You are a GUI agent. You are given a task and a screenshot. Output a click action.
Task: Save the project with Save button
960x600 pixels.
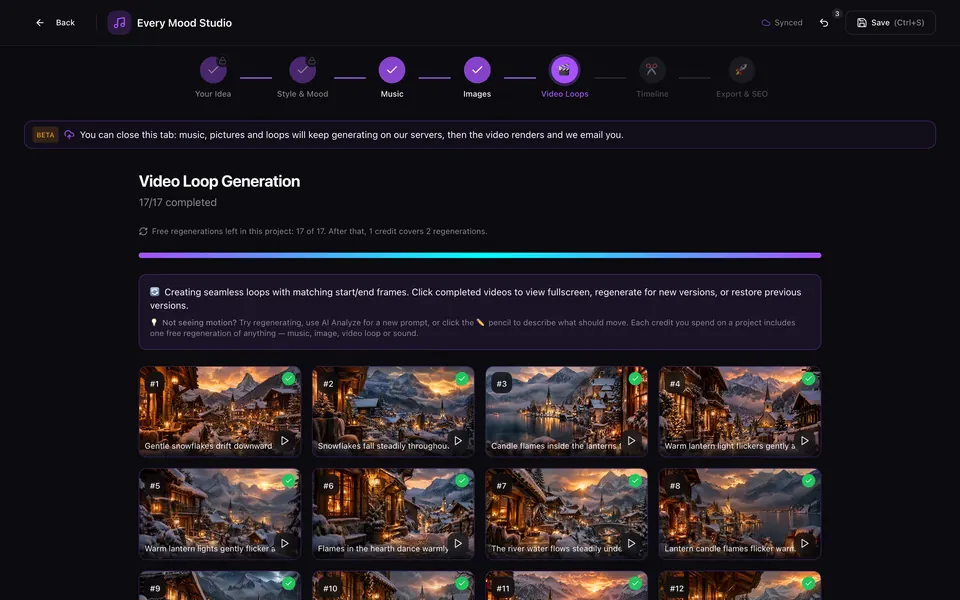click(890, 23)
